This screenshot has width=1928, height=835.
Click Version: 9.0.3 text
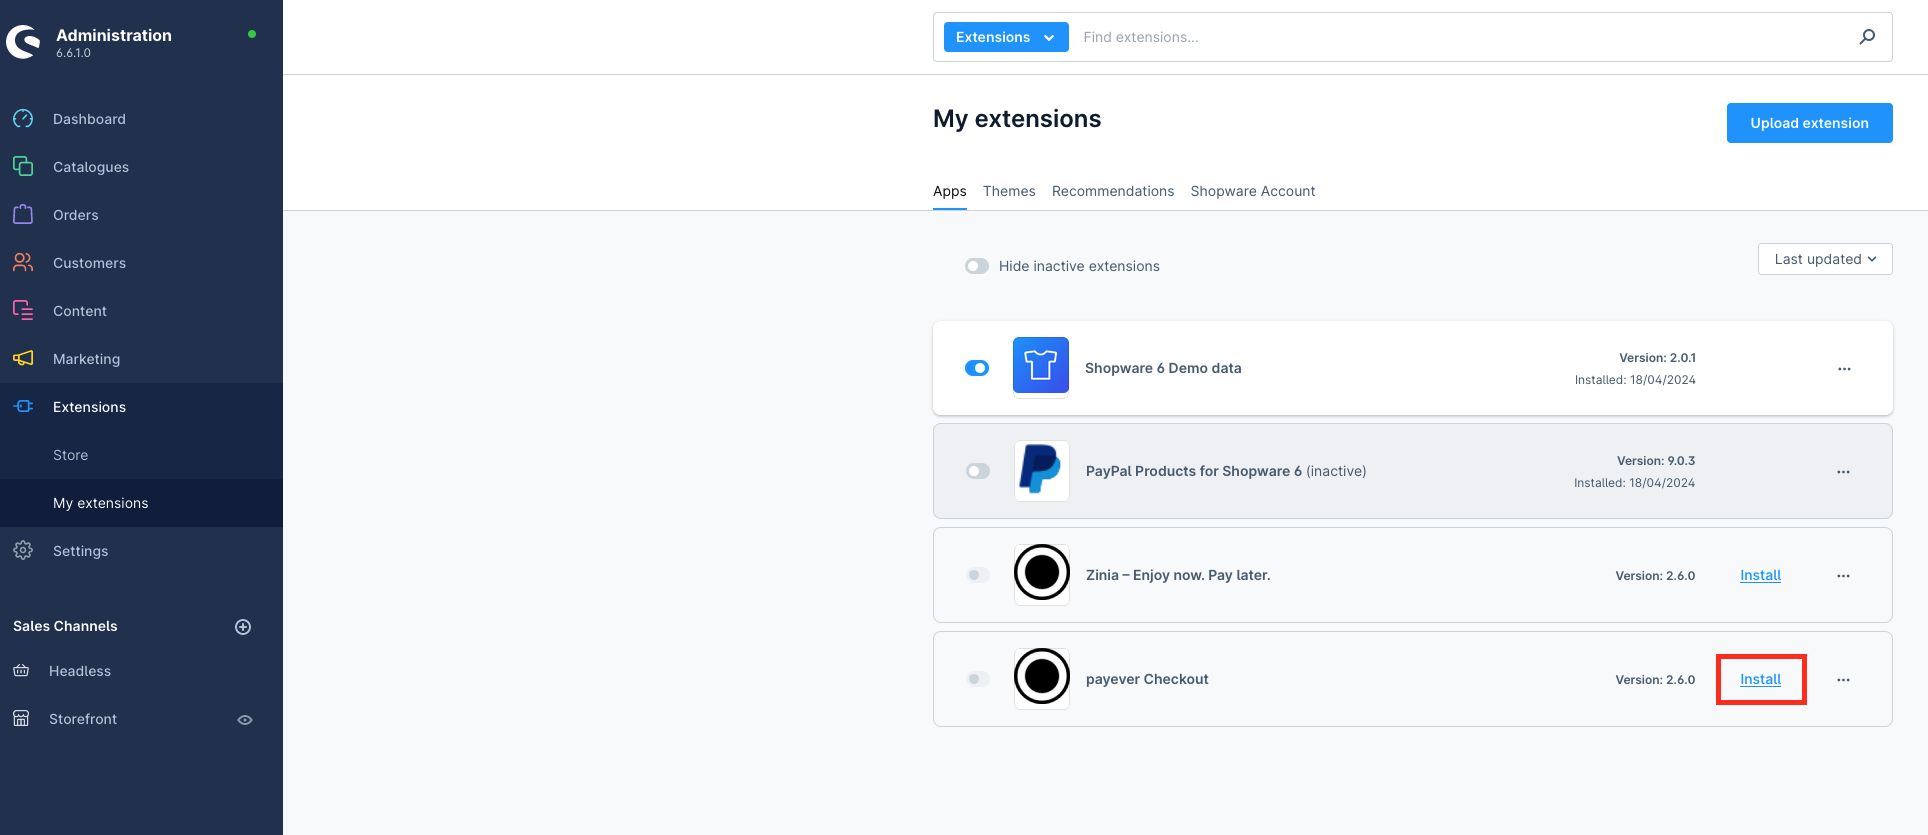point(1656,461)
